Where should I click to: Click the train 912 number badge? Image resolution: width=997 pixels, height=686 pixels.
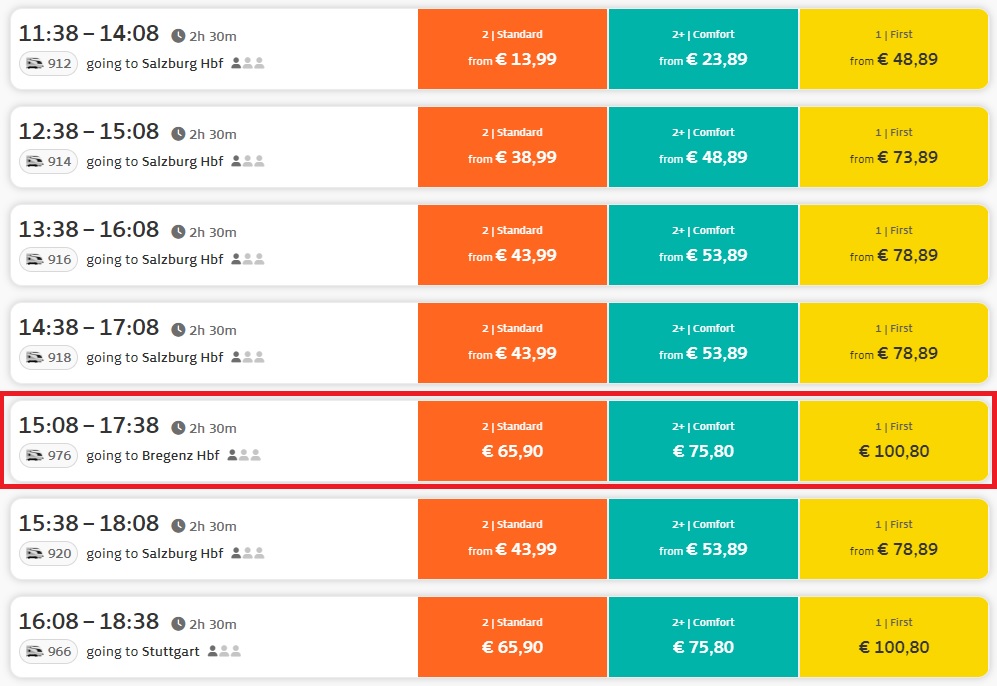click(48, 64)
